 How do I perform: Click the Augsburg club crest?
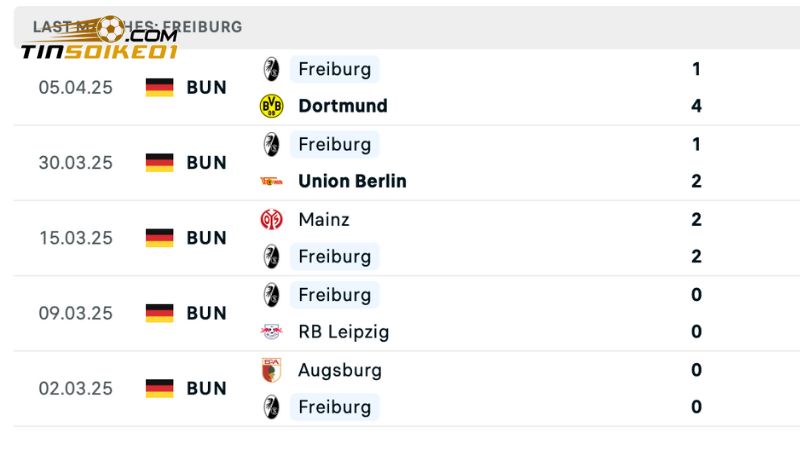tap(271, 369)
